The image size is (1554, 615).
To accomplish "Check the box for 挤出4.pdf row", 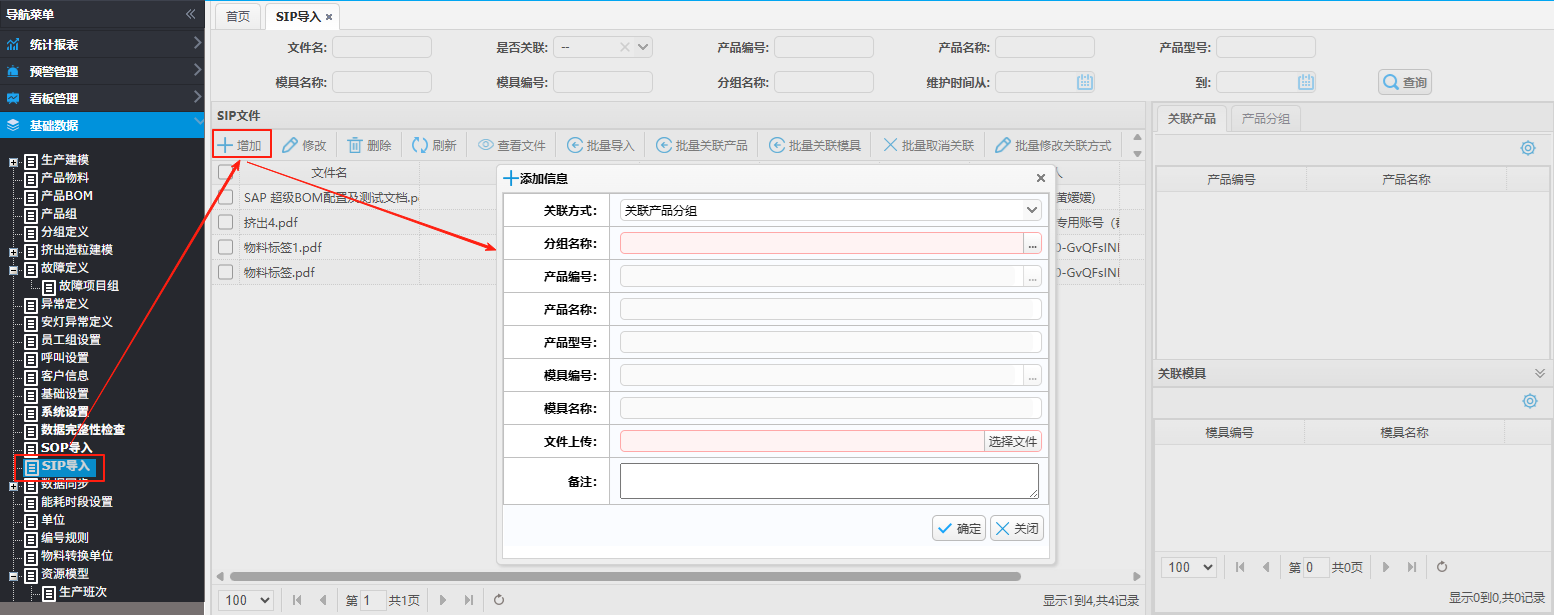I will point(226,223).
